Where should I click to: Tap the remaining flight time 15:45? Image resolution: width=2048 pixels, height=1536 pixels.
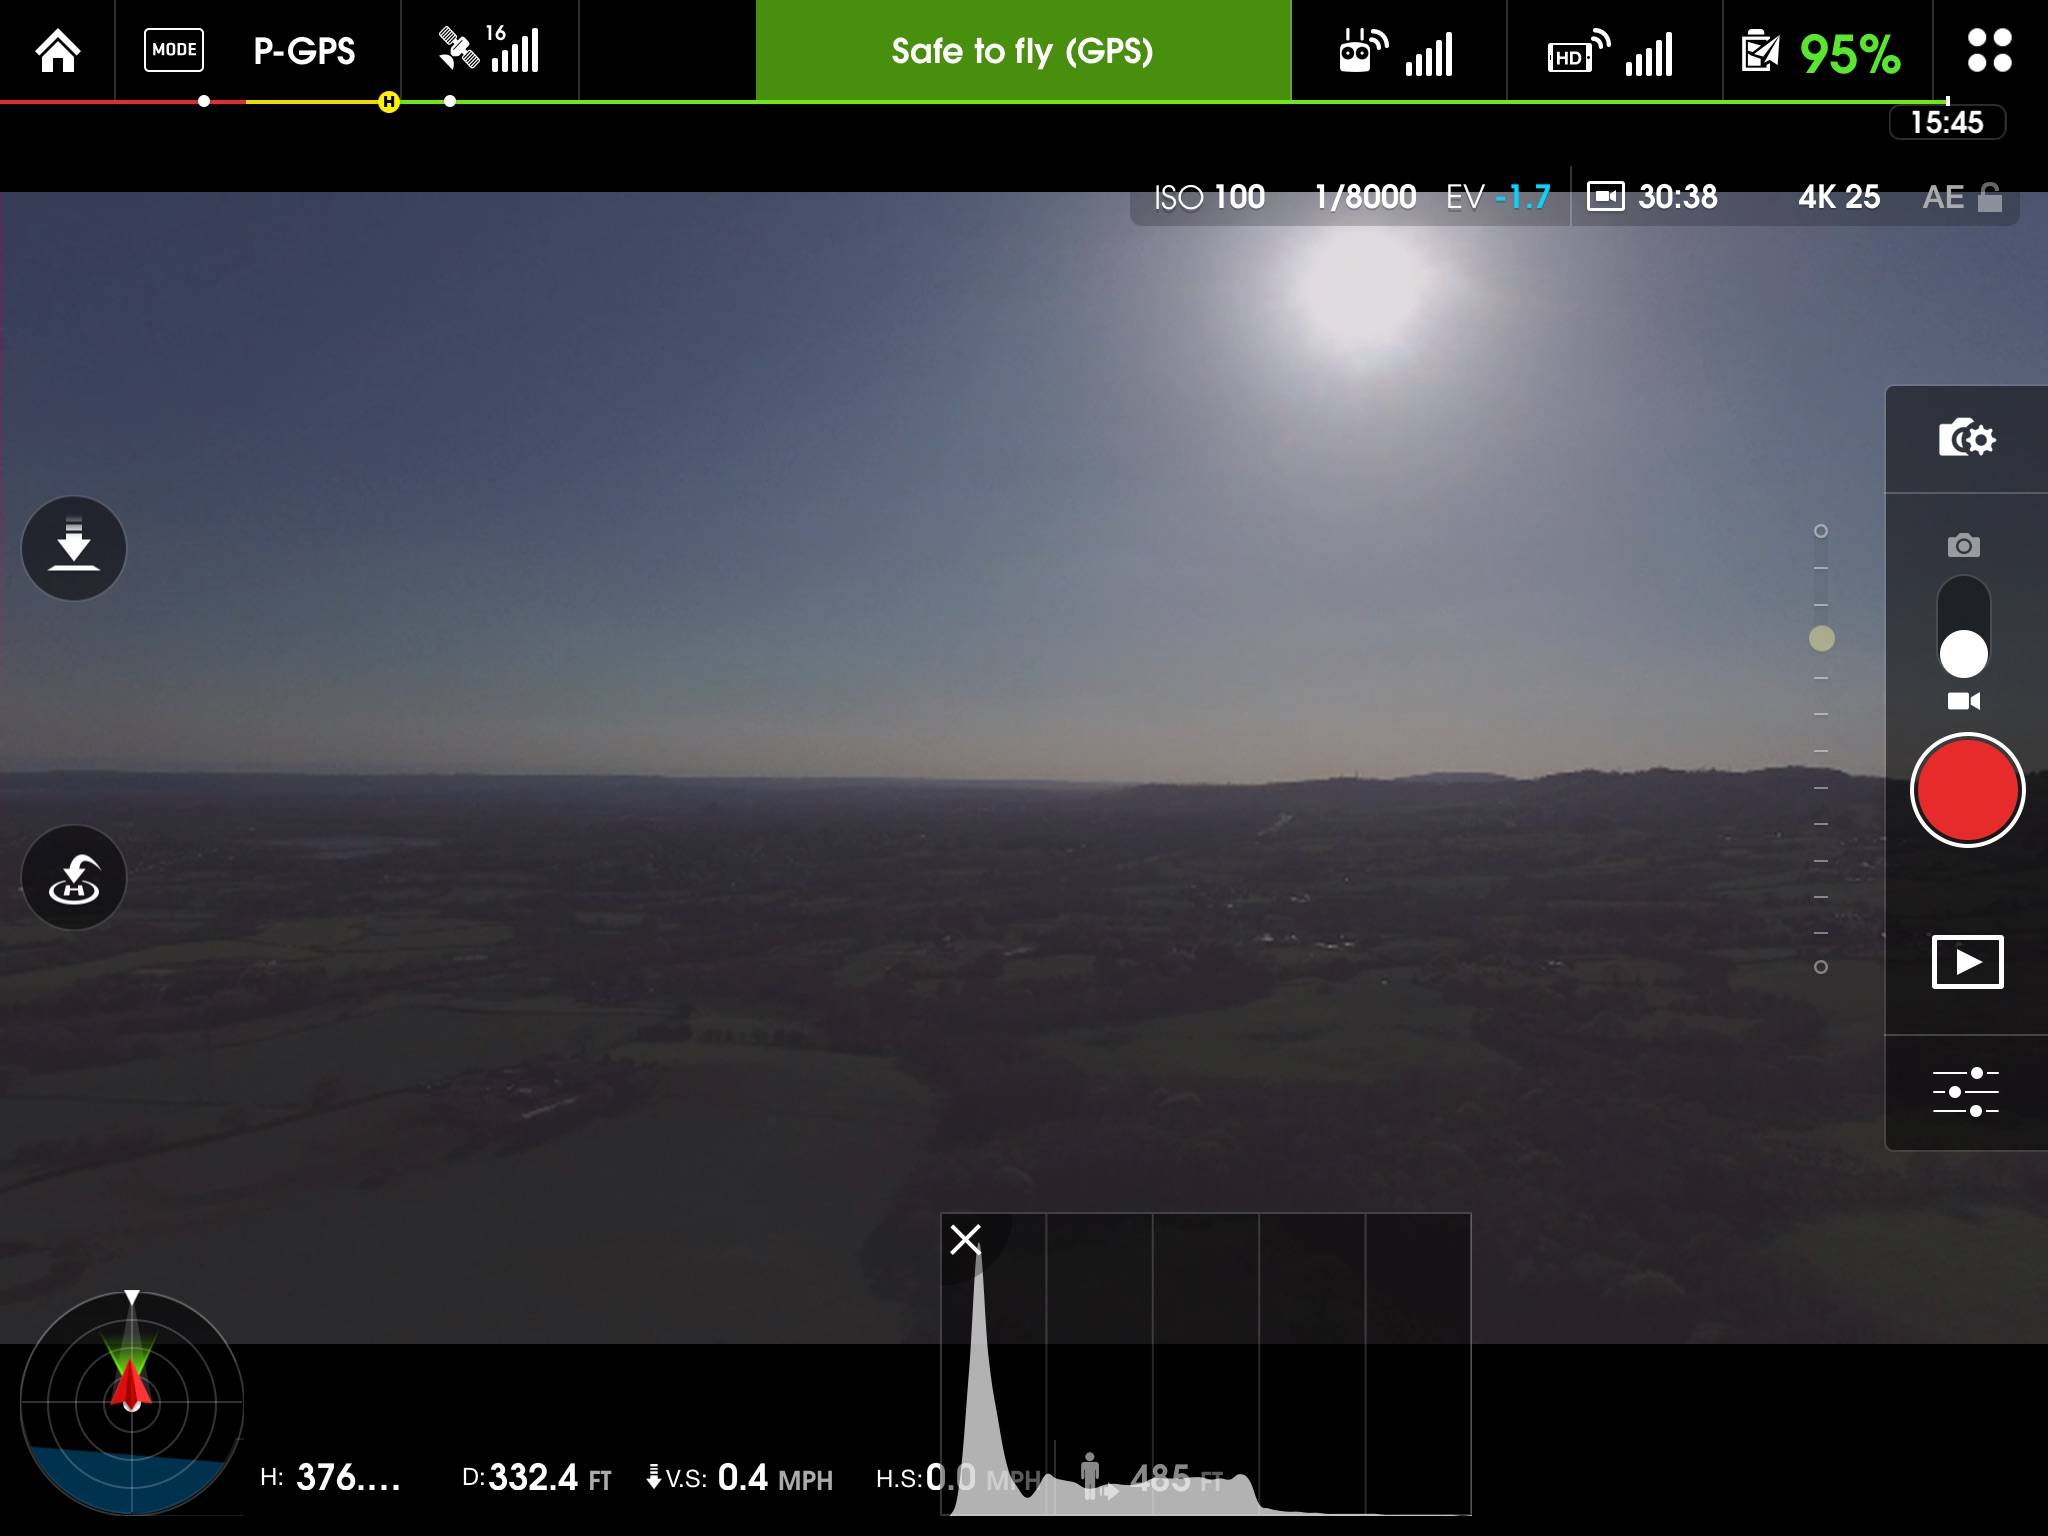[x=1946, y=122]
